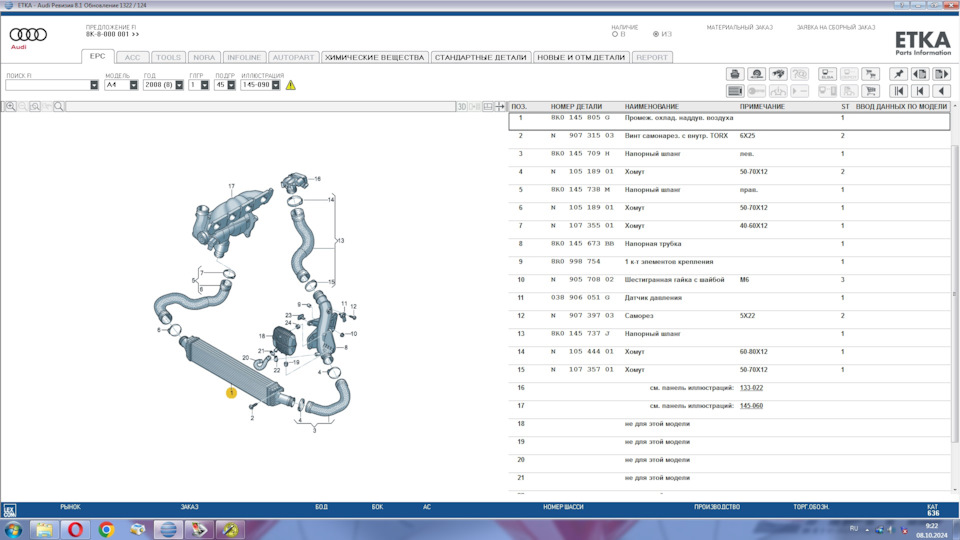Jump to first record arrow button
Screen dimensions: 960x540
click(898, 91)
